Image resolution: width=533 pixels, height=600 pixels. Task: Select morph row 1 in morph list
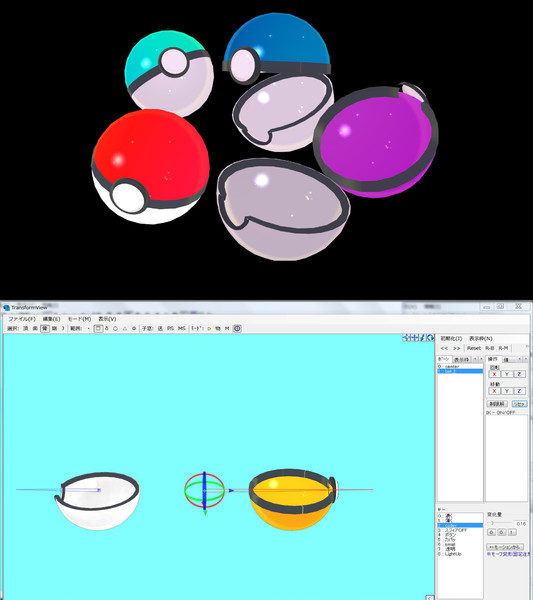[460, 520]
